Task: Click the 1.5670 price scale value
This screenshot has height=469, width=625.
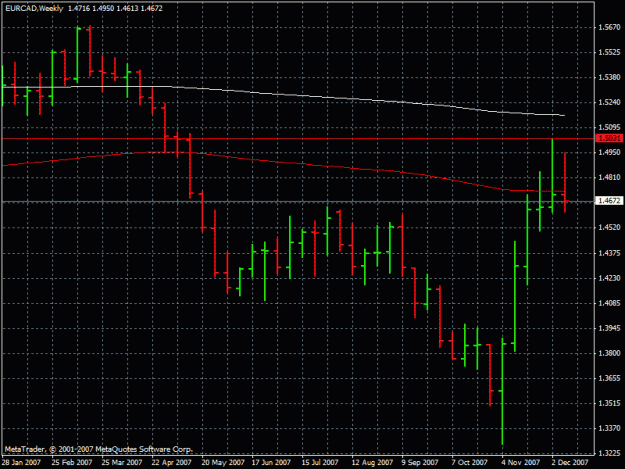Action: [x=609, y=27]
